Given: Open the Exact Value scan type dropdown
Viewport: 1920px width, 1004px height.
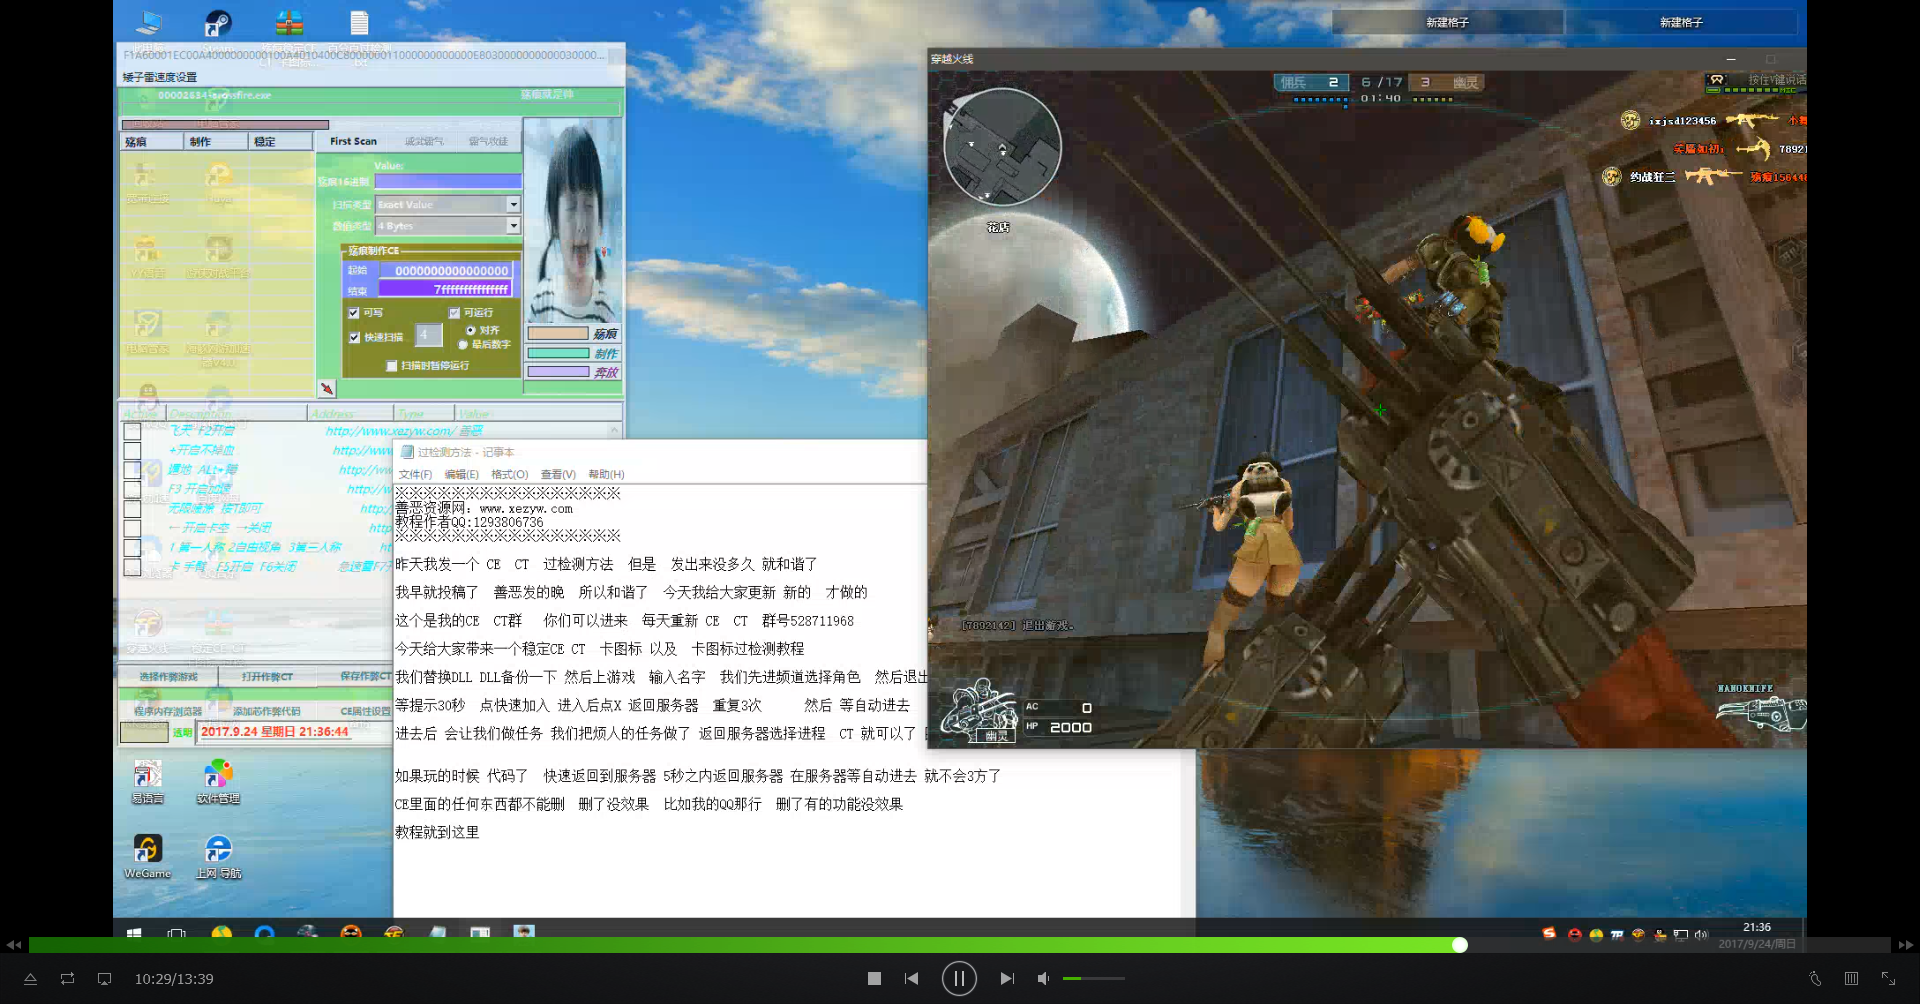Looking at the screenshot, I should pos(513,204).
